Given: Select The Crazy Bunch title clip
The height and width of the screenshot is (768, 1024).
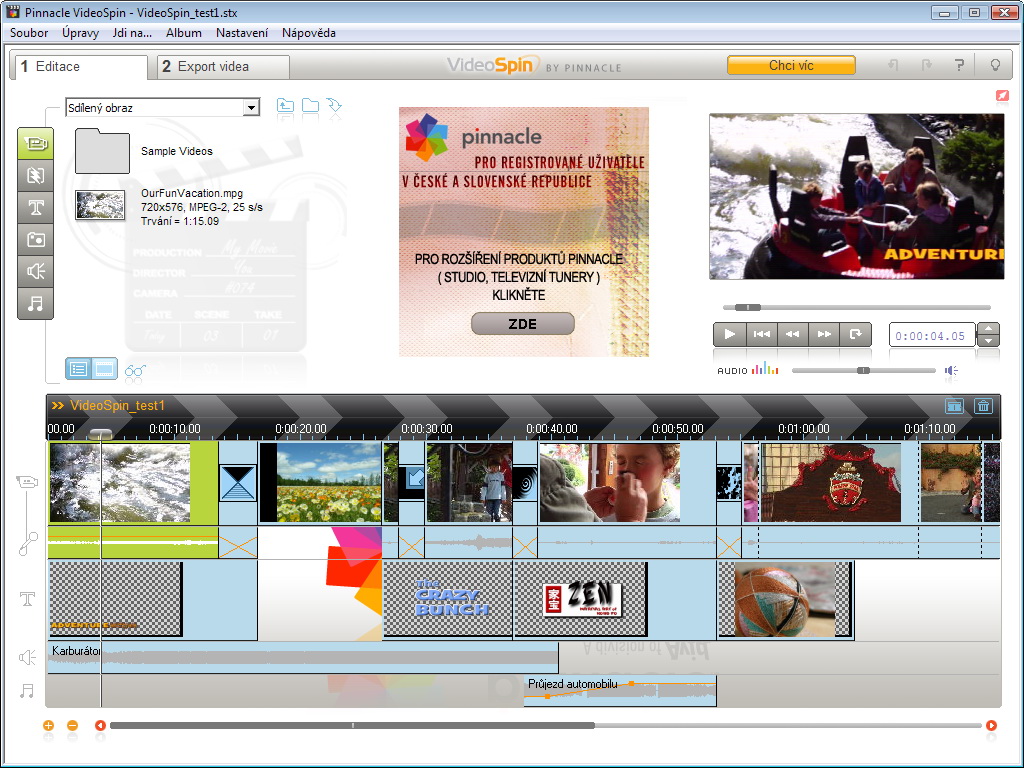Looking at the screenshot, I should [448, 599].
